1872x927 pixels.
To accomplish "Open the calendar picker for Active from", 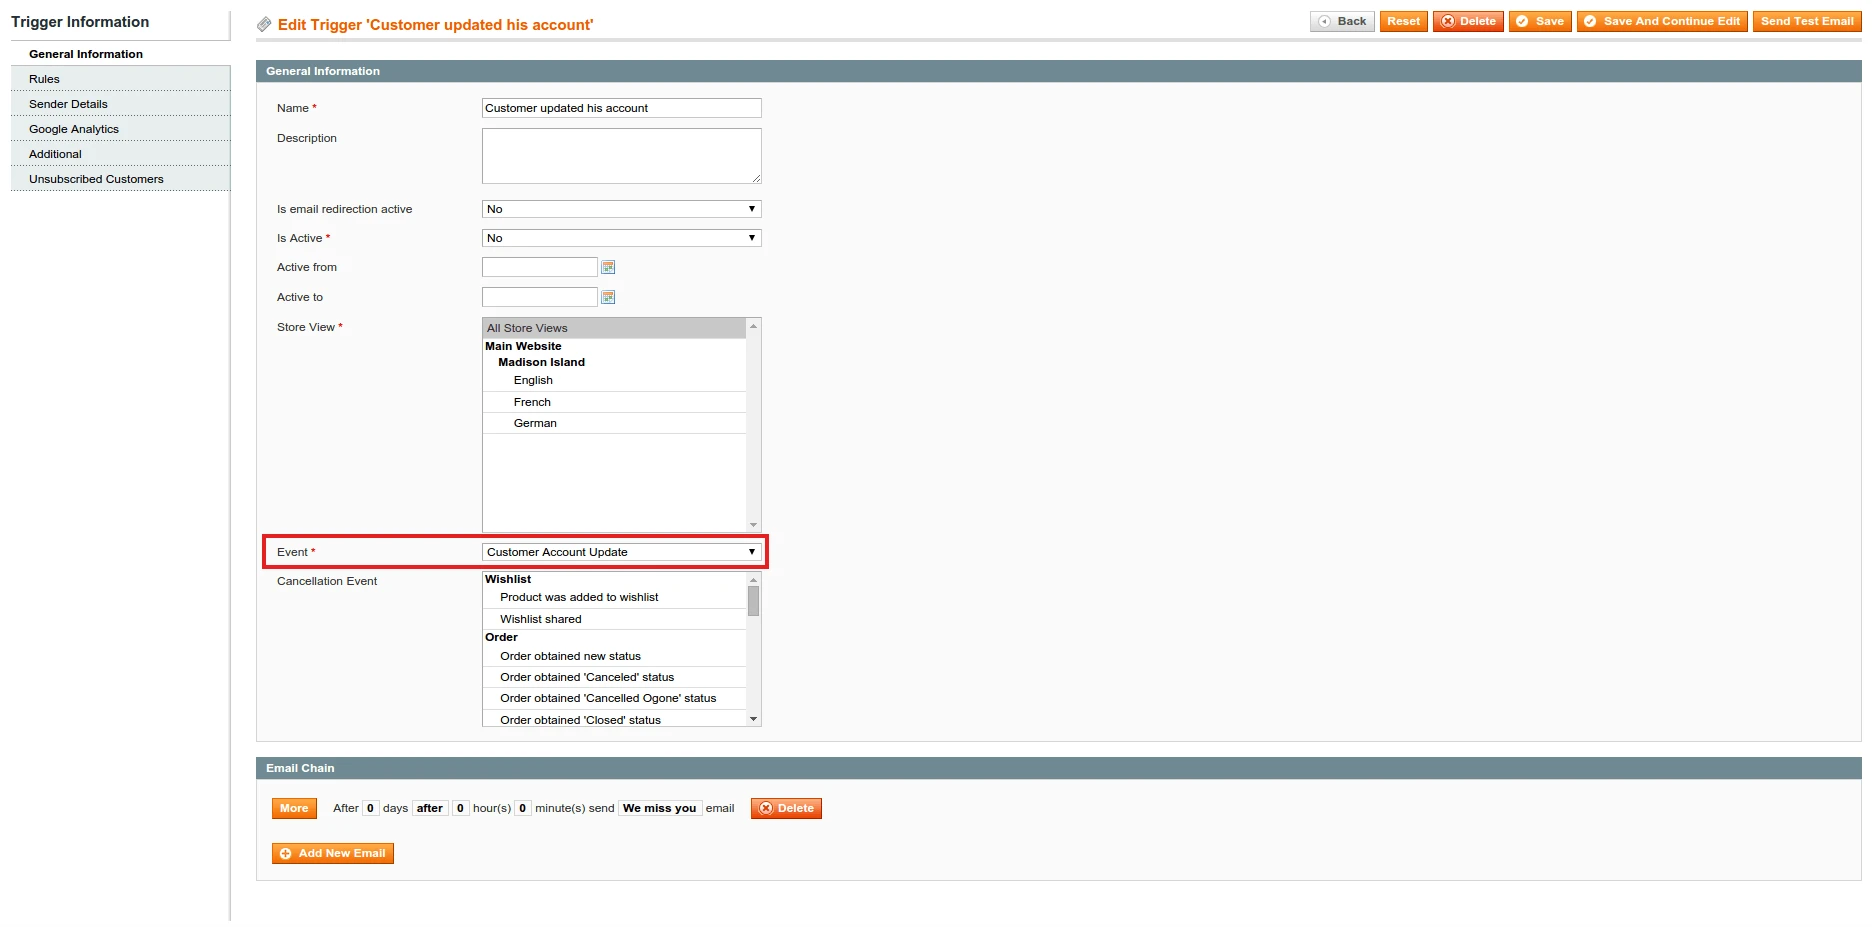I will (608, 267).
